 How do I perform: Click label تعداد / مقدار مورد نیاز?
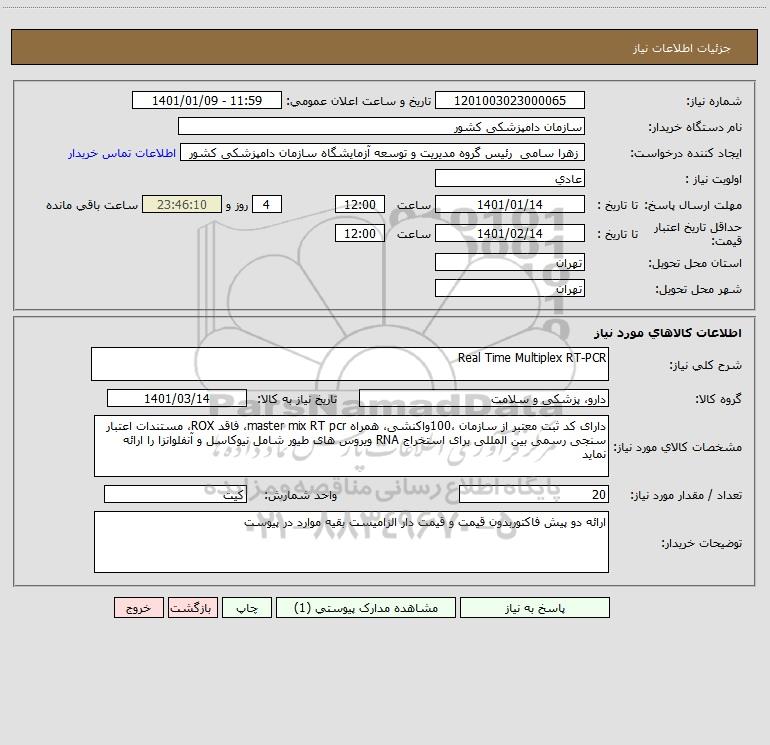point(686,495)
